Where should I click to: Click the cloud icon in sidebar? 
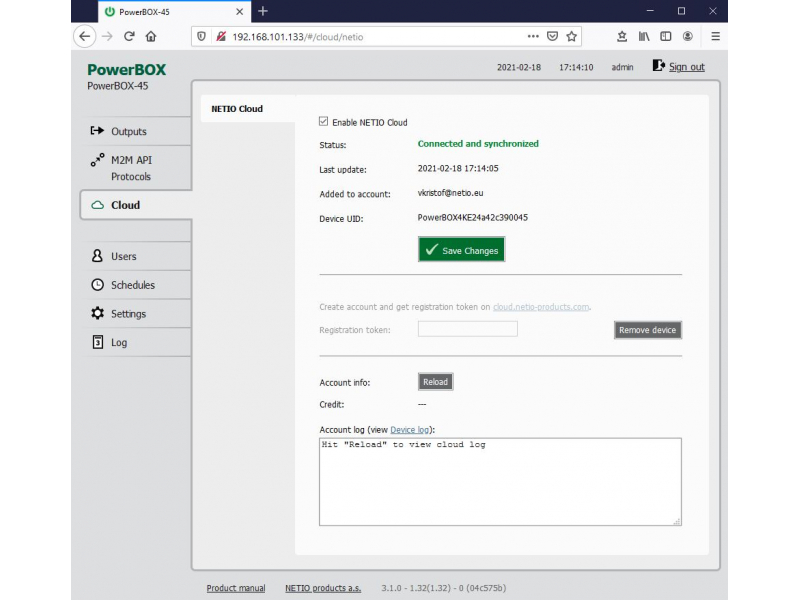pos(97,205)
